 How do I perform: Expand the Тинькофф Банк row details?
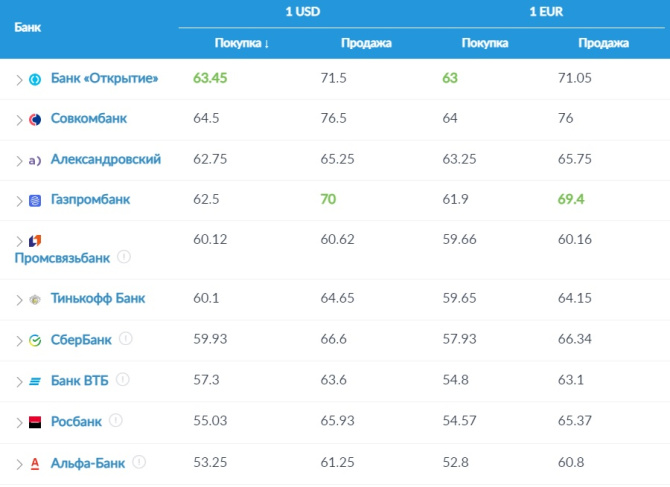[x=19, y=299]
